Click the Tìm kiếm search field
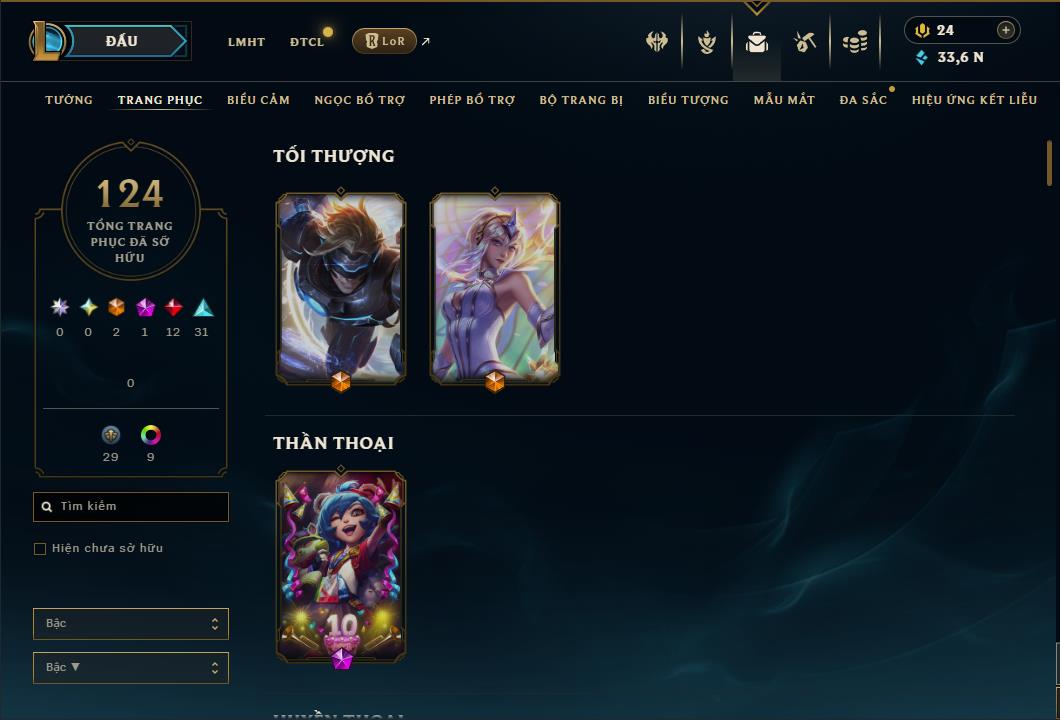Image resolution: width=1060 pixels, height=720 pixels. click(x=130, y=506)
